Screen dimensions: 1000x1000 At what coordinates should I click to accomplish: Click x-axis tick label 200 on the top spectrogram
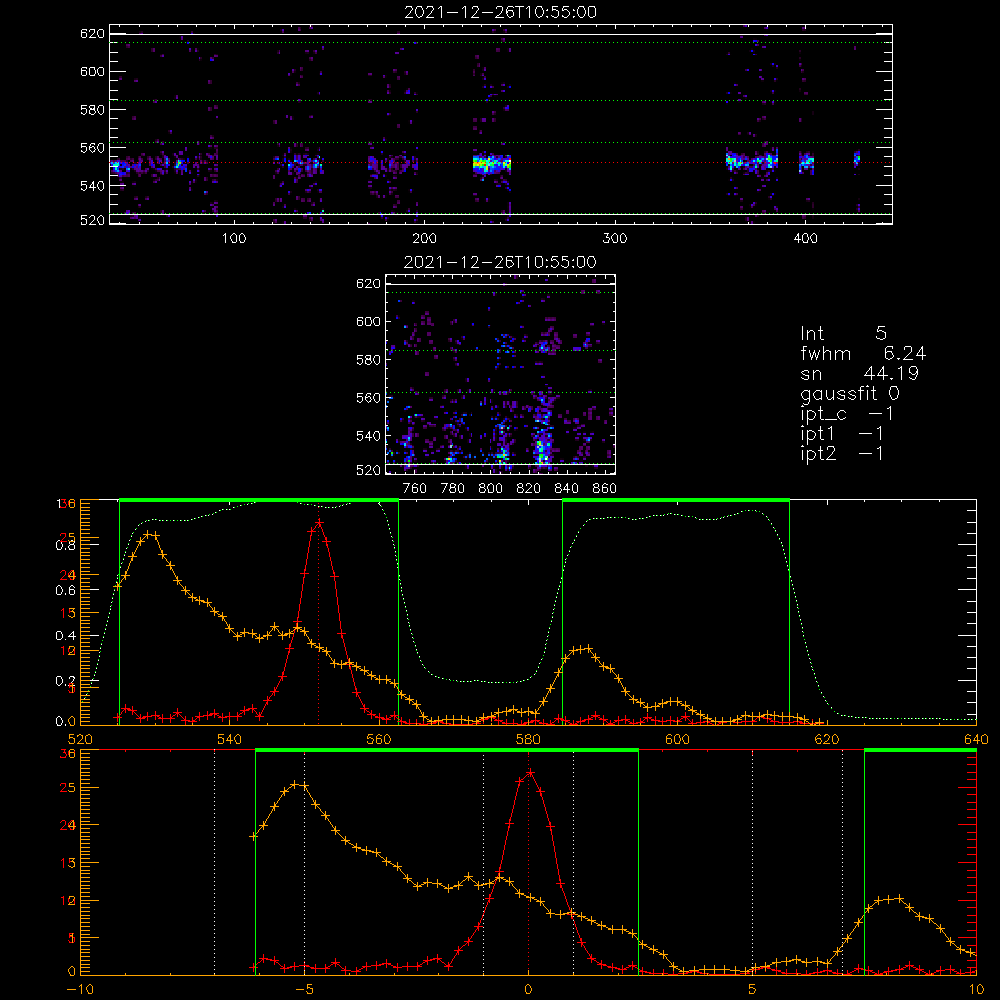424,239
